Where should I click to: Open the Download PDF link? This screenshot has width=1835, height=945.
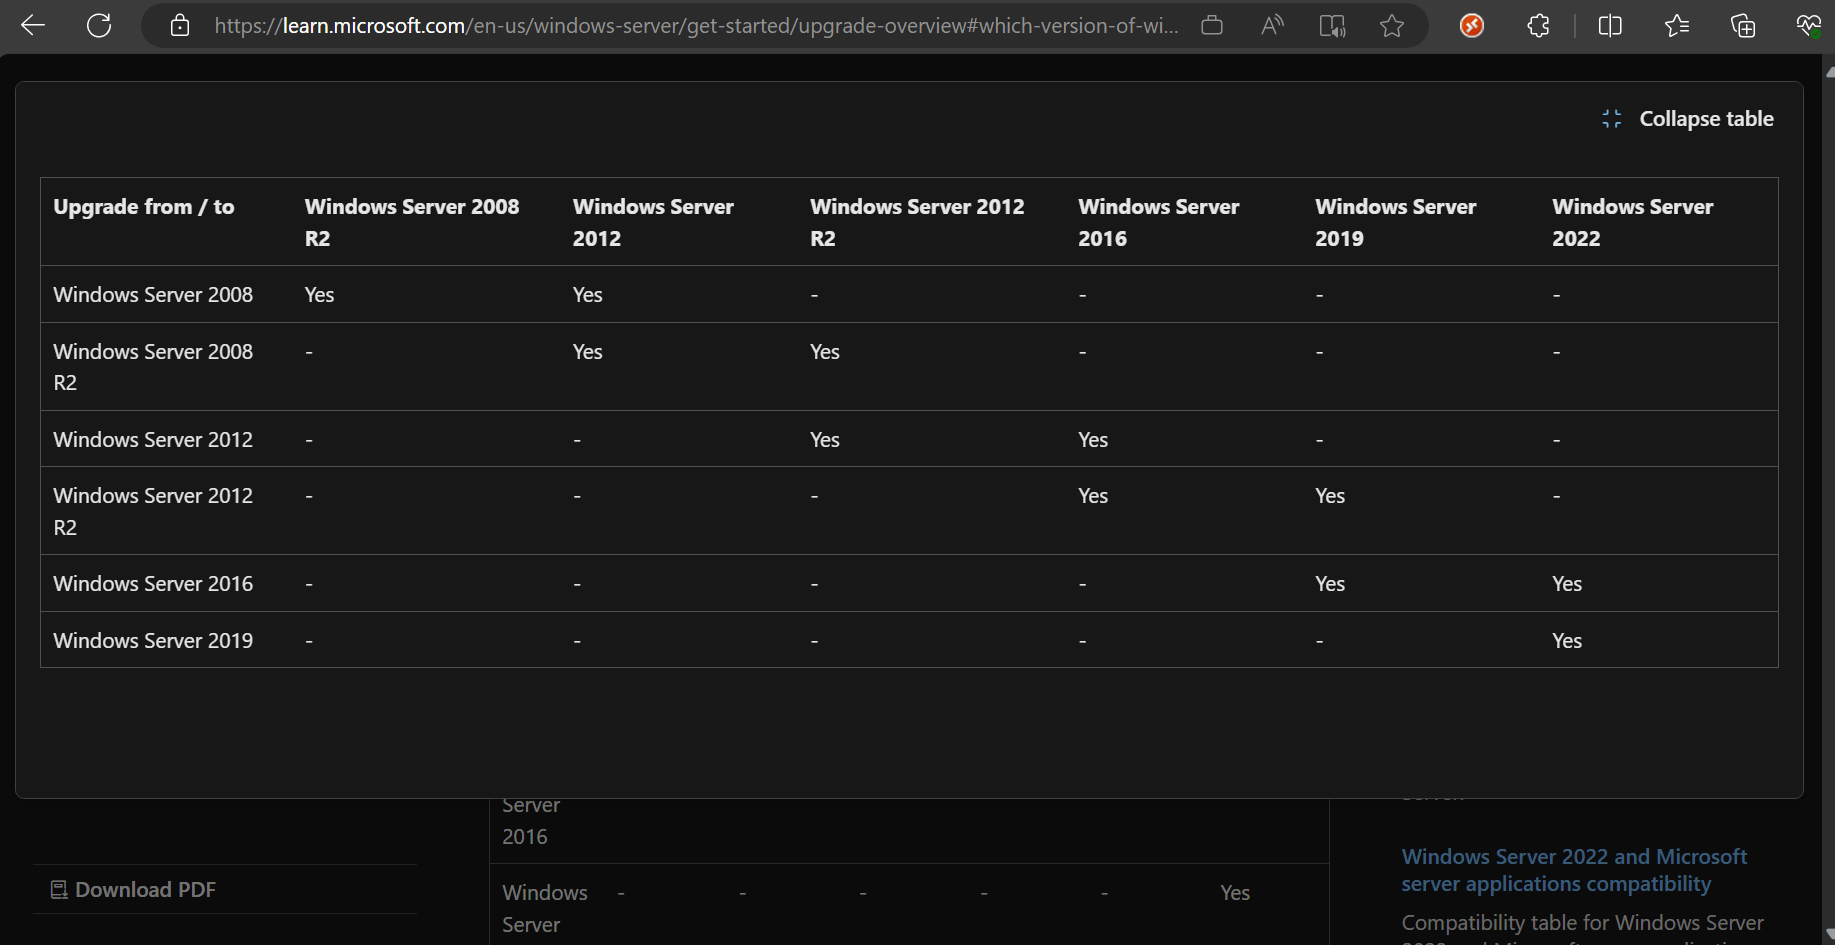[145, 889]
